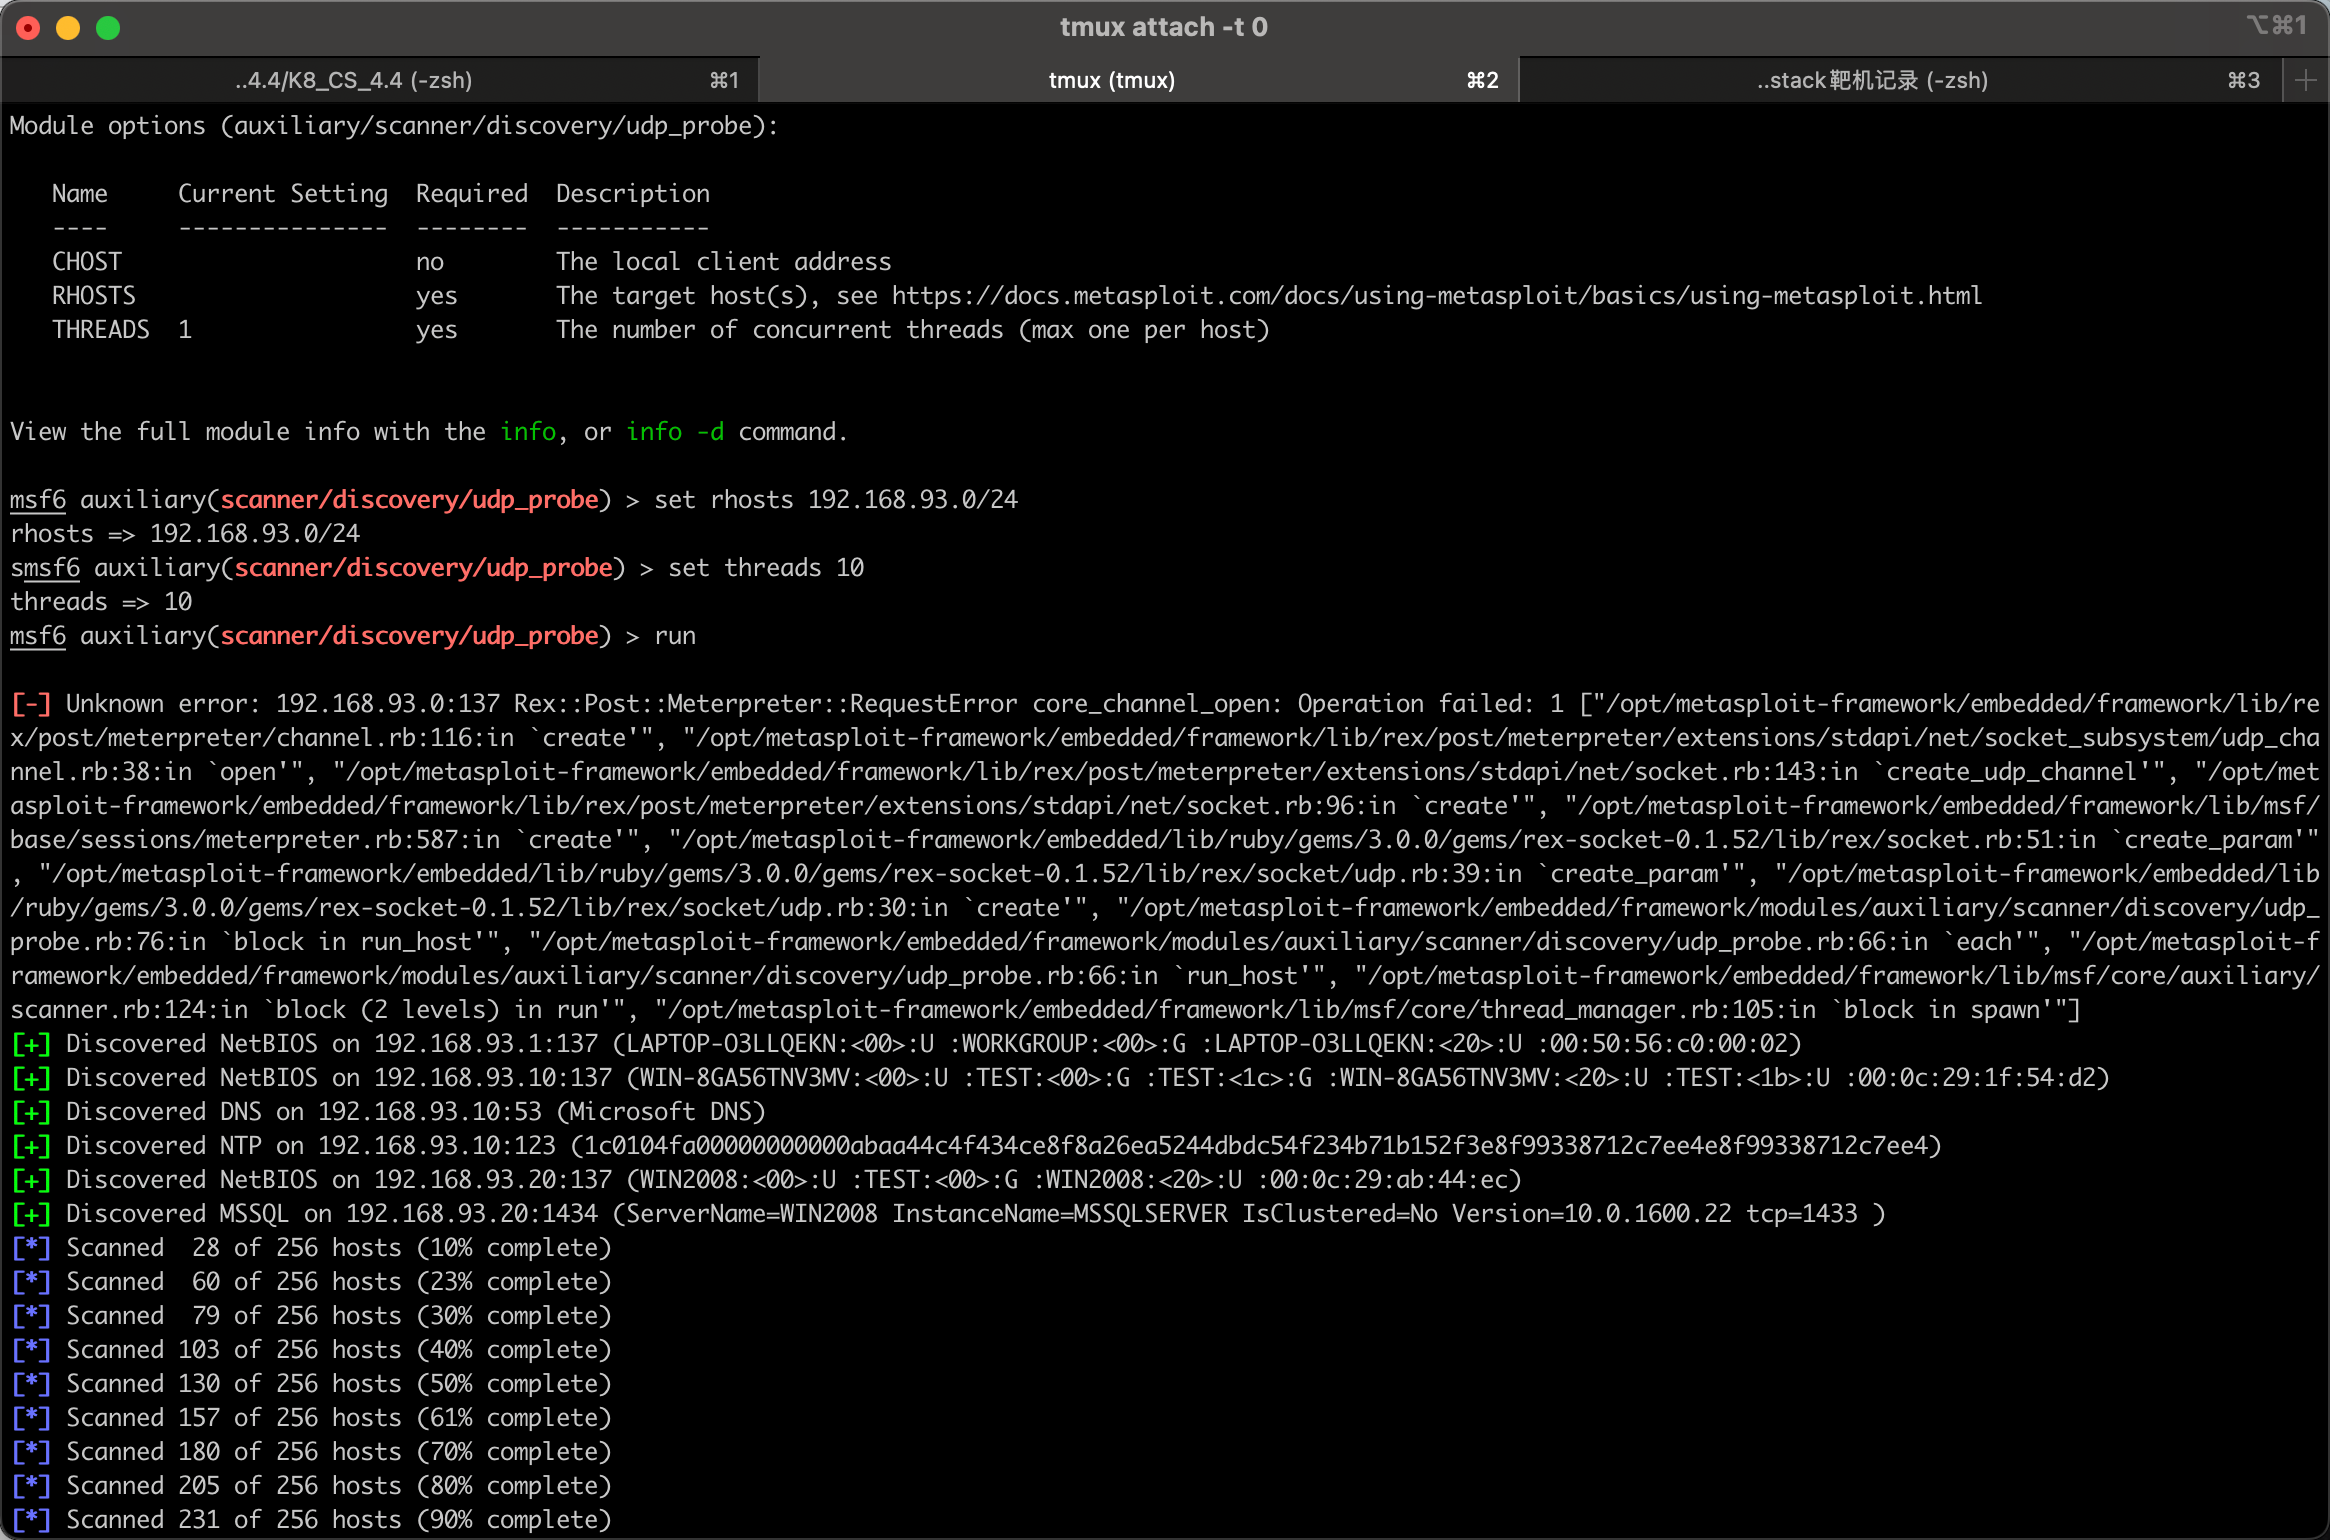
Task: Click 'Scanned 205 of 256 hosts' line
Action: [311, 1486]
